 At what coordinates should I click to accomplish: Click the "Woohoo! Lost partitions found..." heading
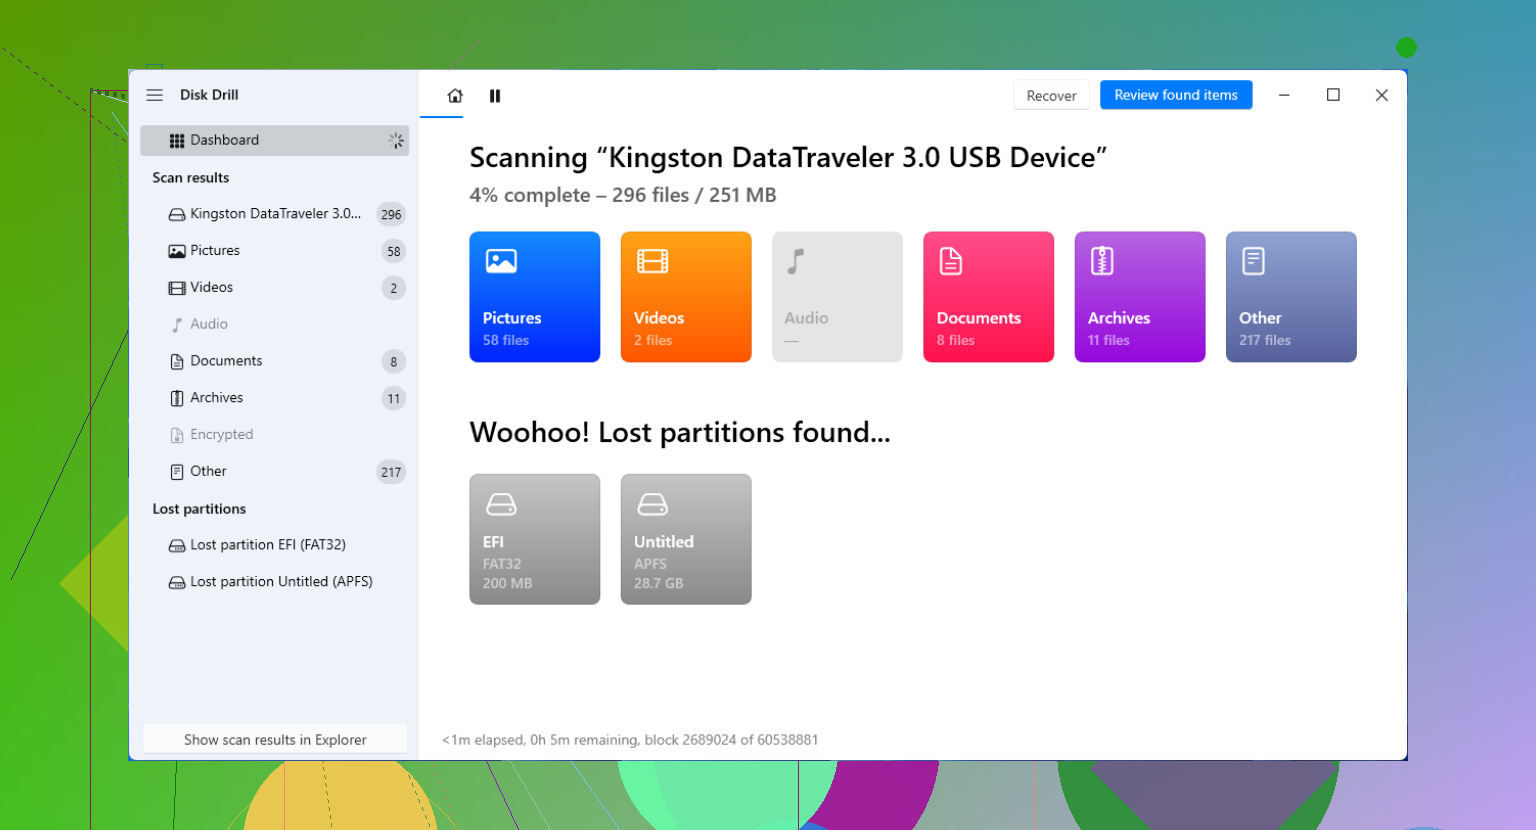[680, 432]
